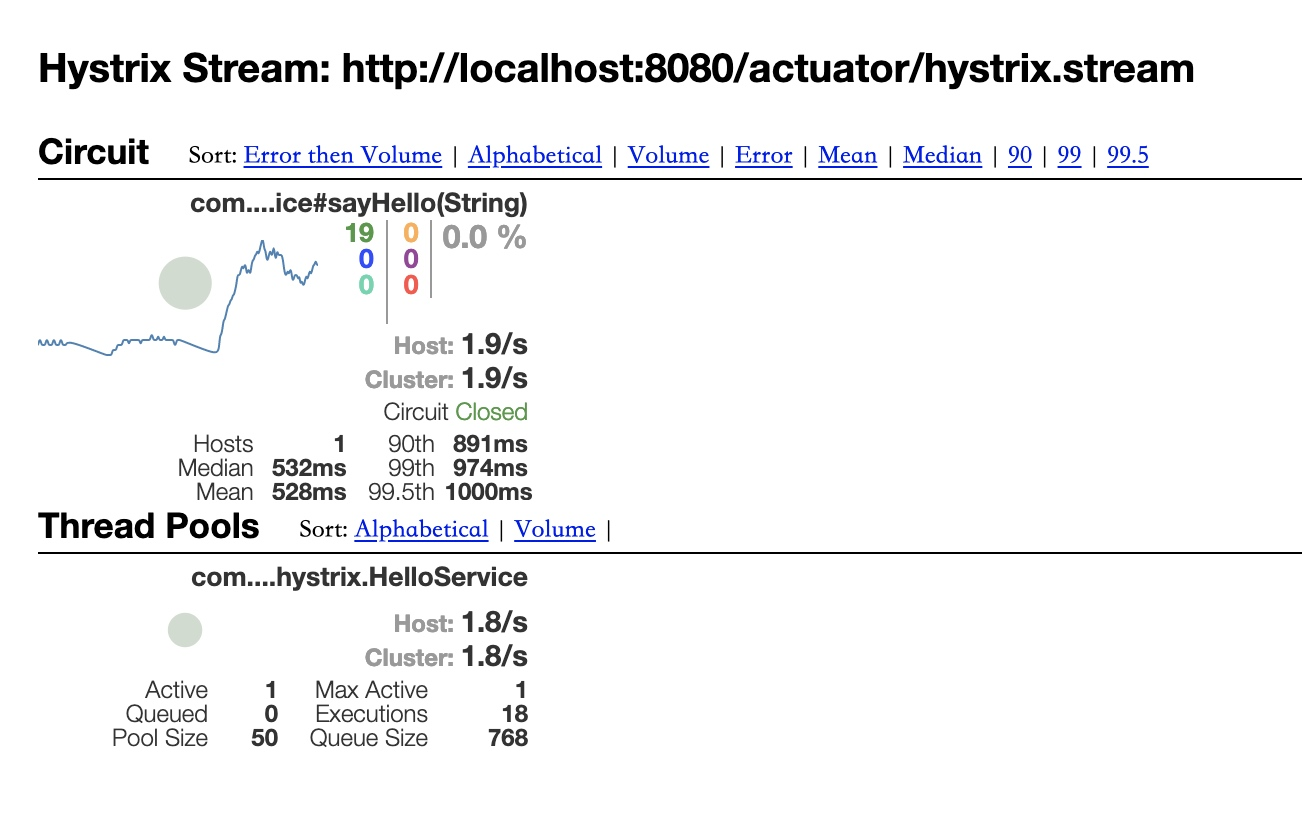Click the 0.0 % error percentage
1302x818 pixels.
click(x=484, y=238)
